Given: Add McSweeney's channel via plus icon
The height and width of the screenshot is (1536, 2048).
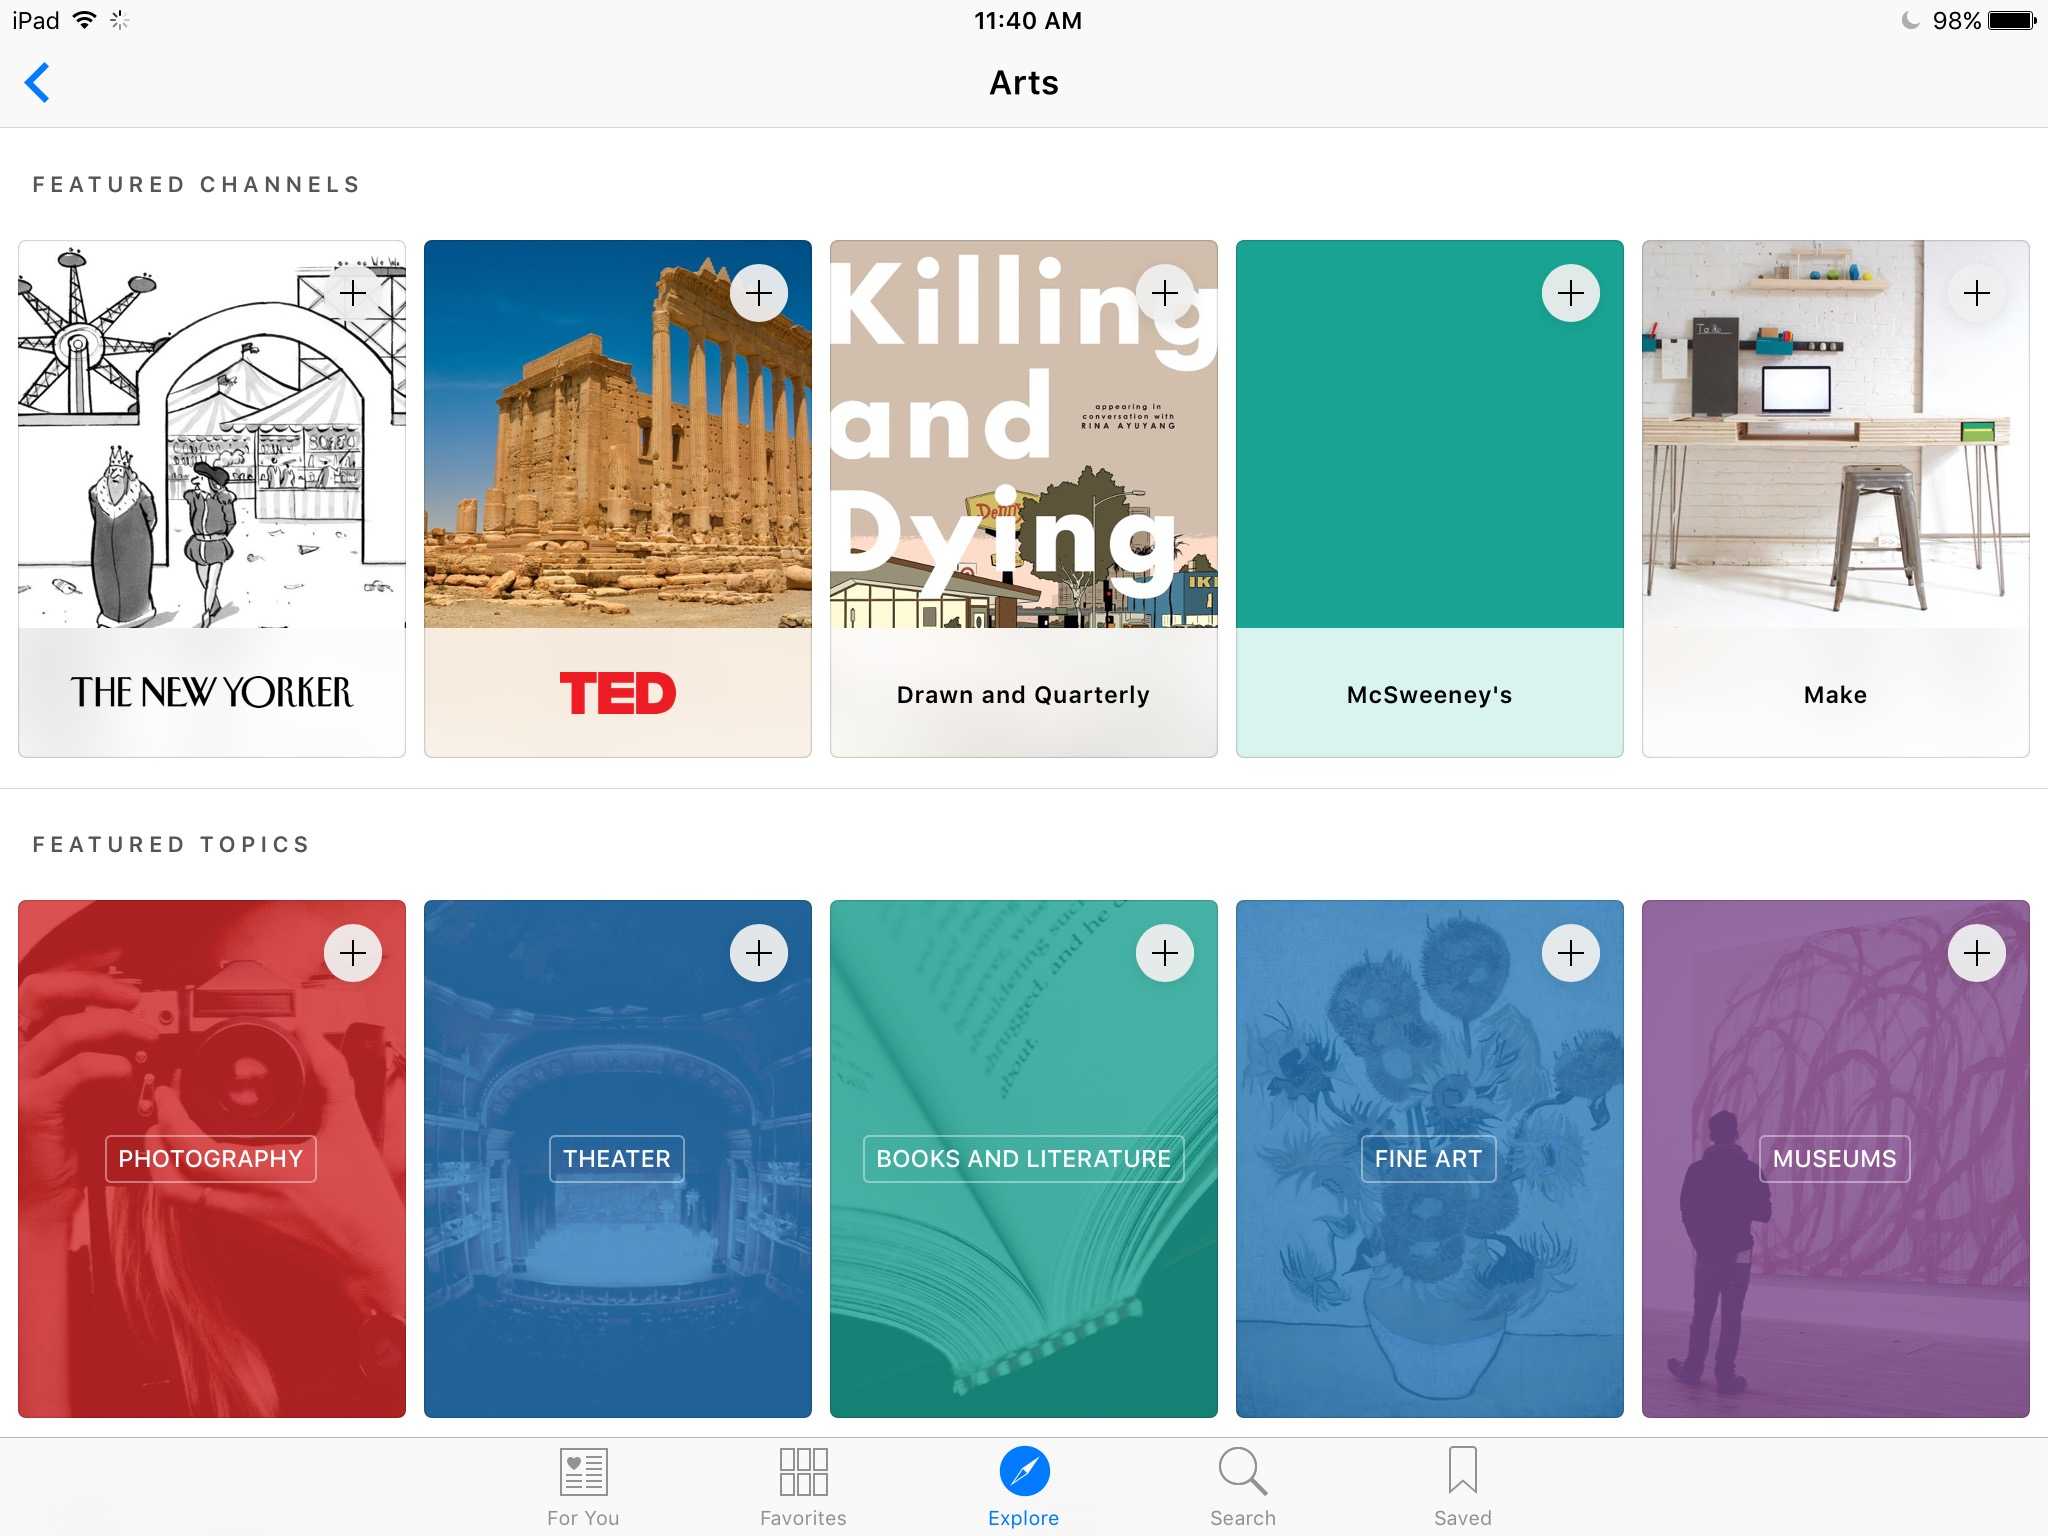Looking at the screenshot, I should tap(1571, 293).
